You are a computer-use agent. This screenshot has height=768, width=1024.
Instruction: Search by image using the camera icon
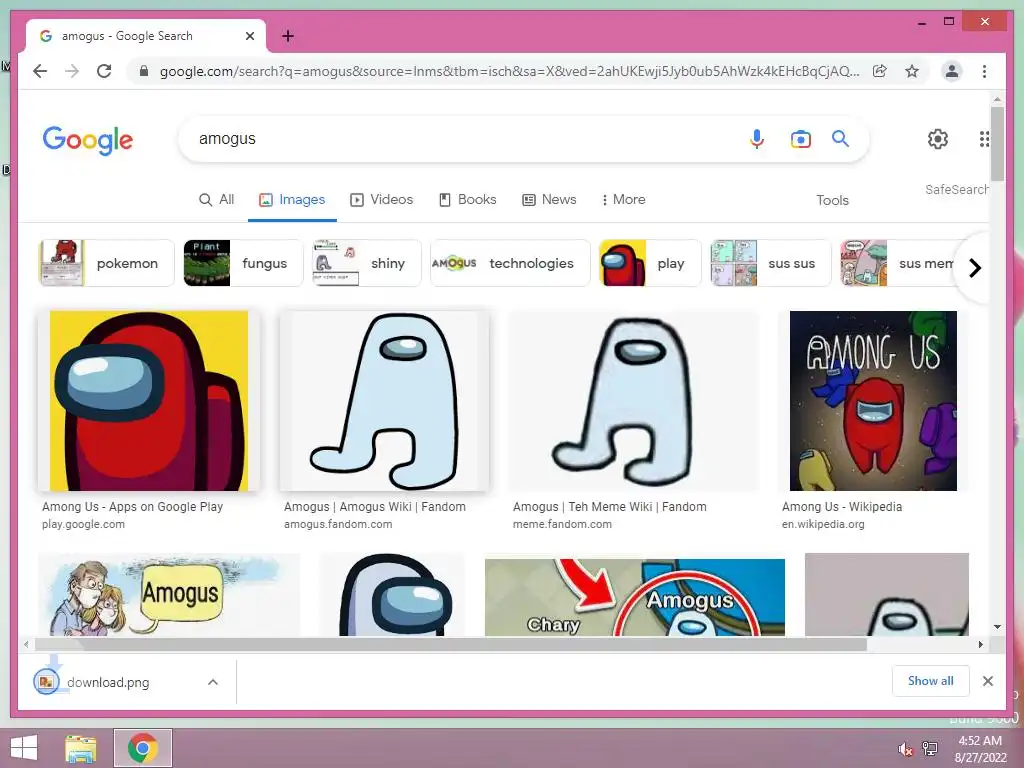coord(801,139)
